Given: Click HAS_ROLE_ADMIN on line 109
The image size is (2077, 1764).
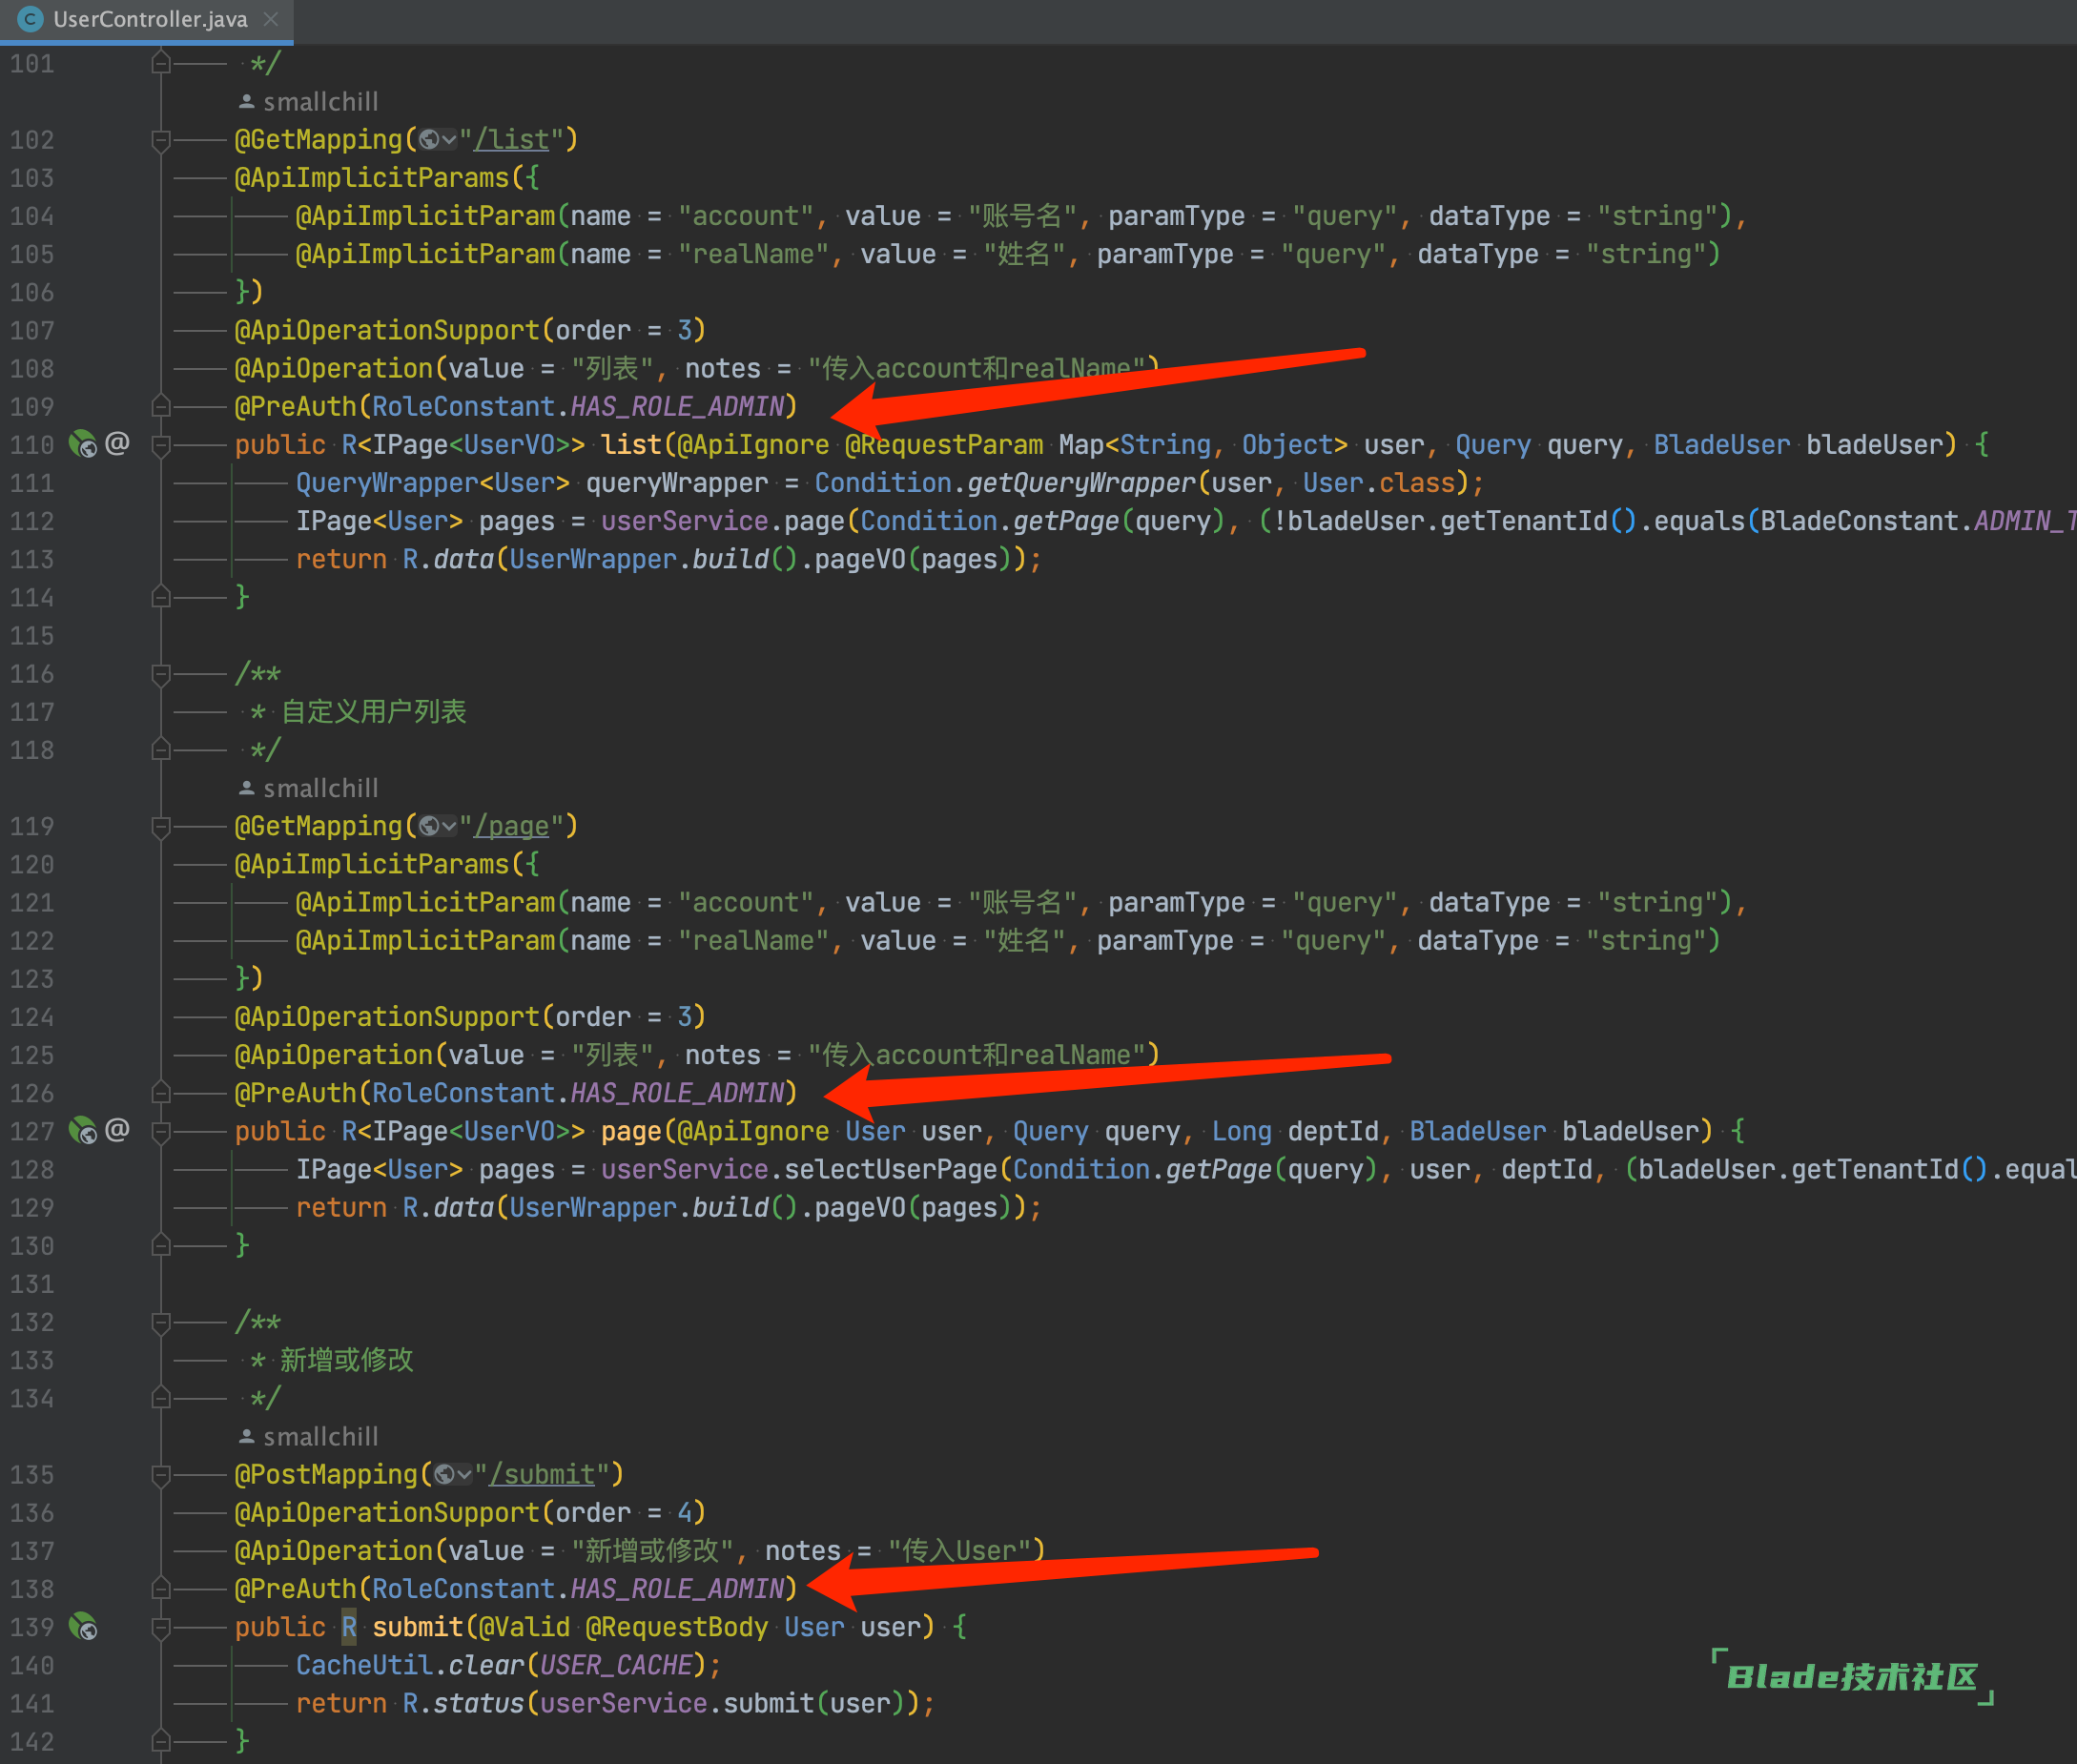Looking at the screenshot, I should (x=677, y=407).
